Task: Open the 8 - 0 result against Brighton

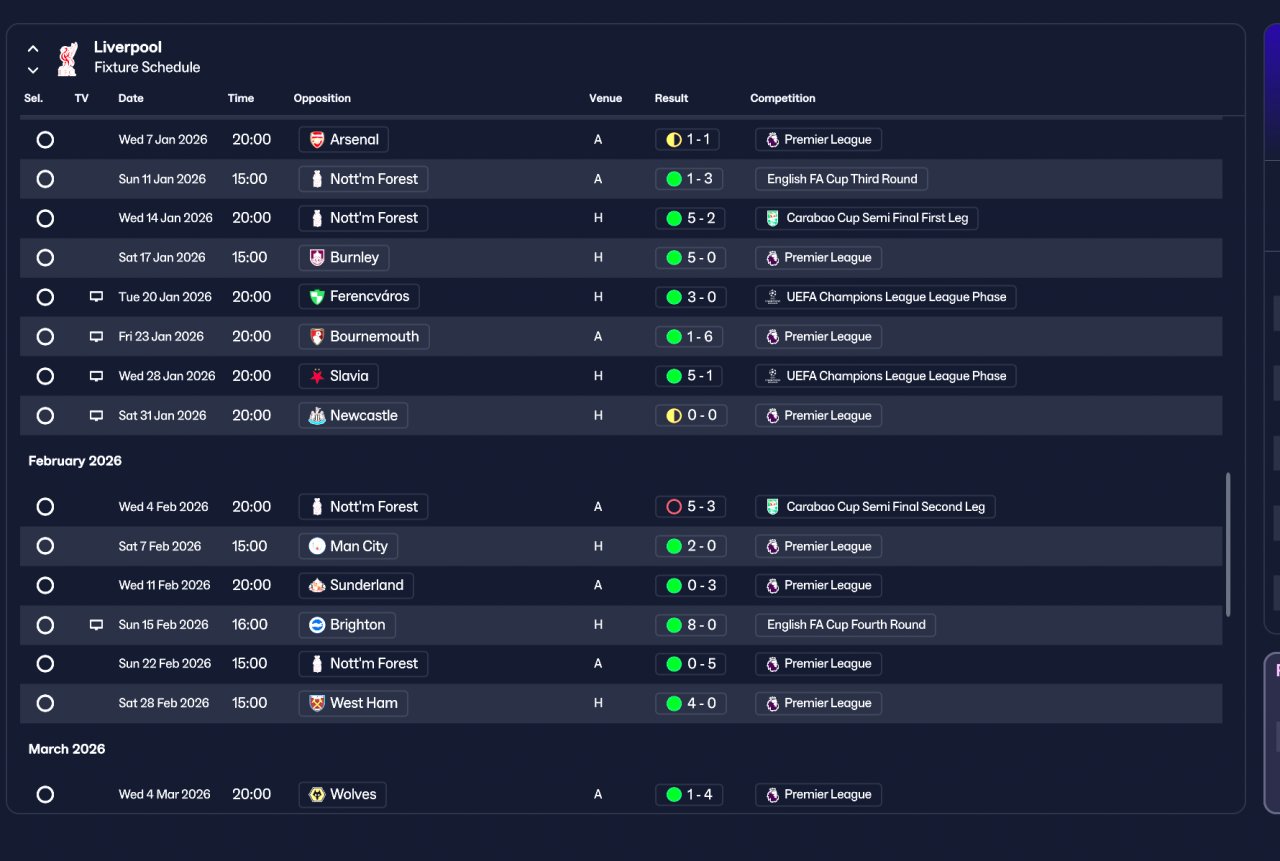Action: (x=690, y=625)
